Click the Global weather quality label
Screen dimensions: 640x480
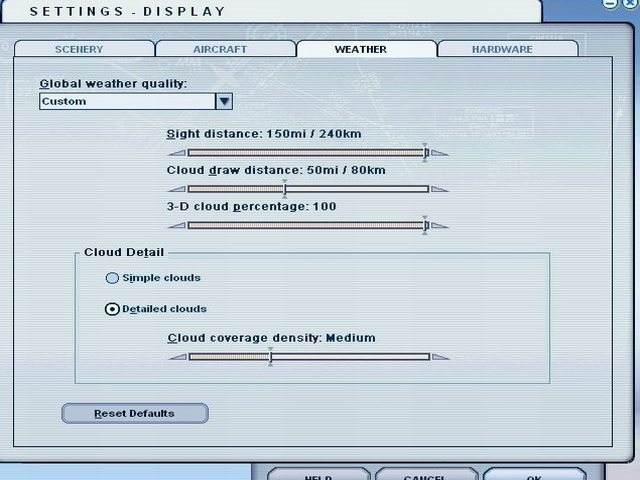coord(113,84)
